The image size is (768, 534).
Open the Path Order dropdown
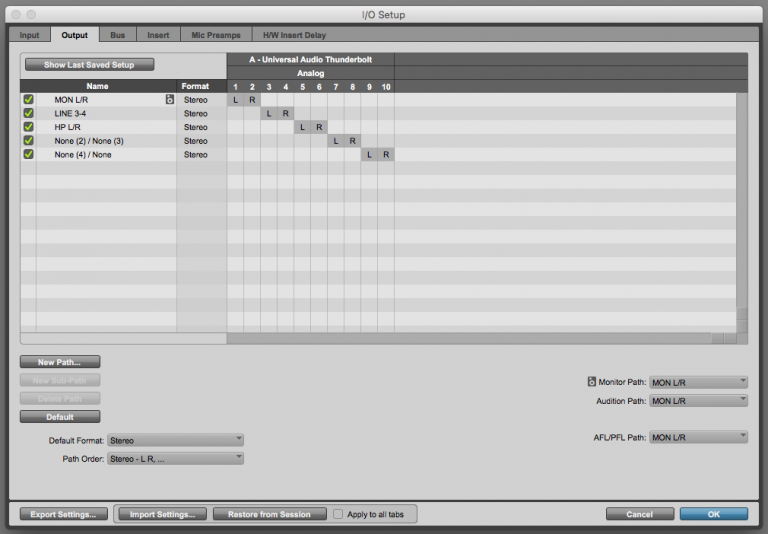click(175, 459)
